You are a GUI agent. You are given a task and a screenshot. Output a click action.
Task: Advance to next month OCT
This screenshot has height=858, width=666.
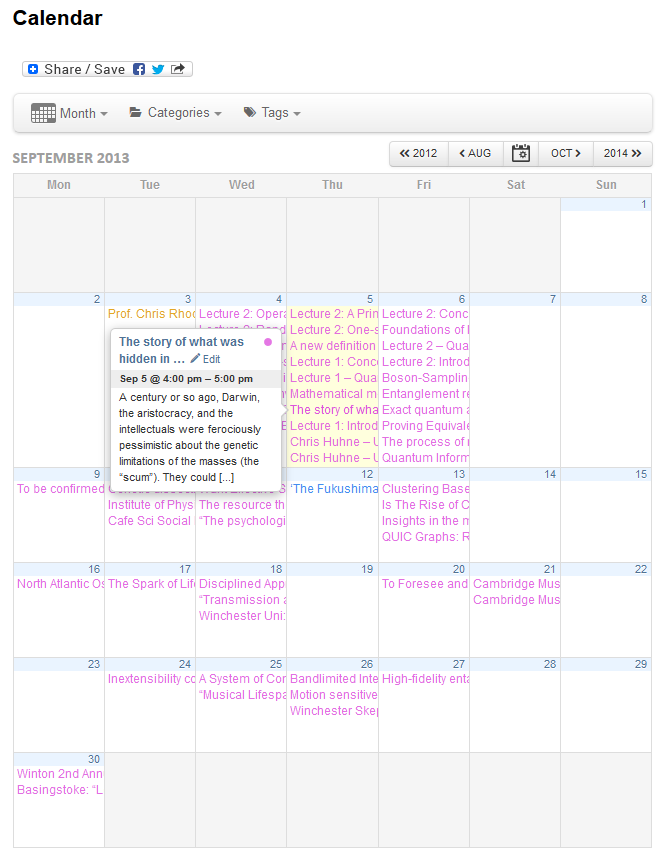[565, 153]
